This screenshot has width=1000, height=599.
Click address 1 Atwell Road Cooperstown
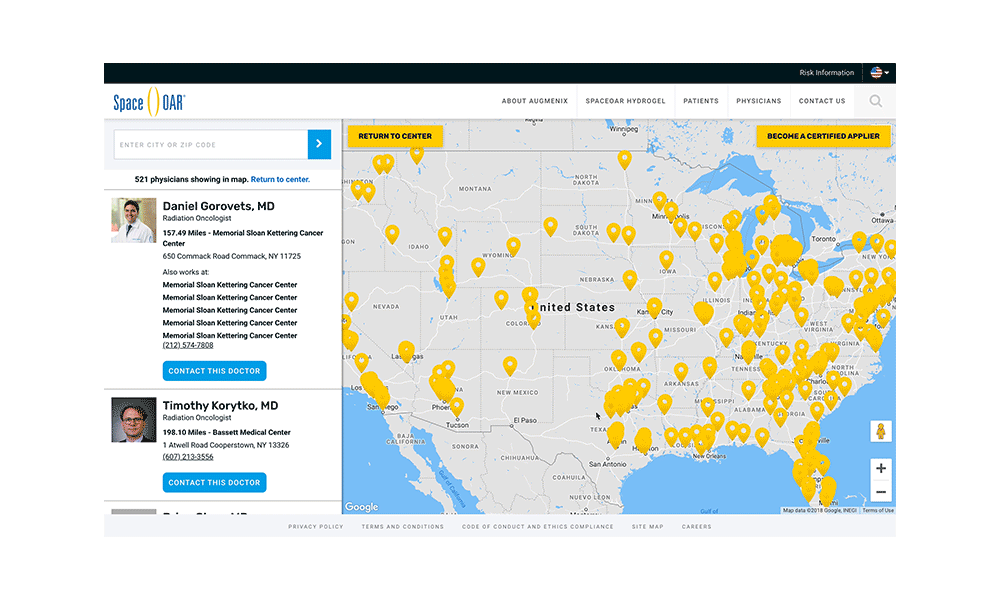pyautogui.click(x=226, y=445)
